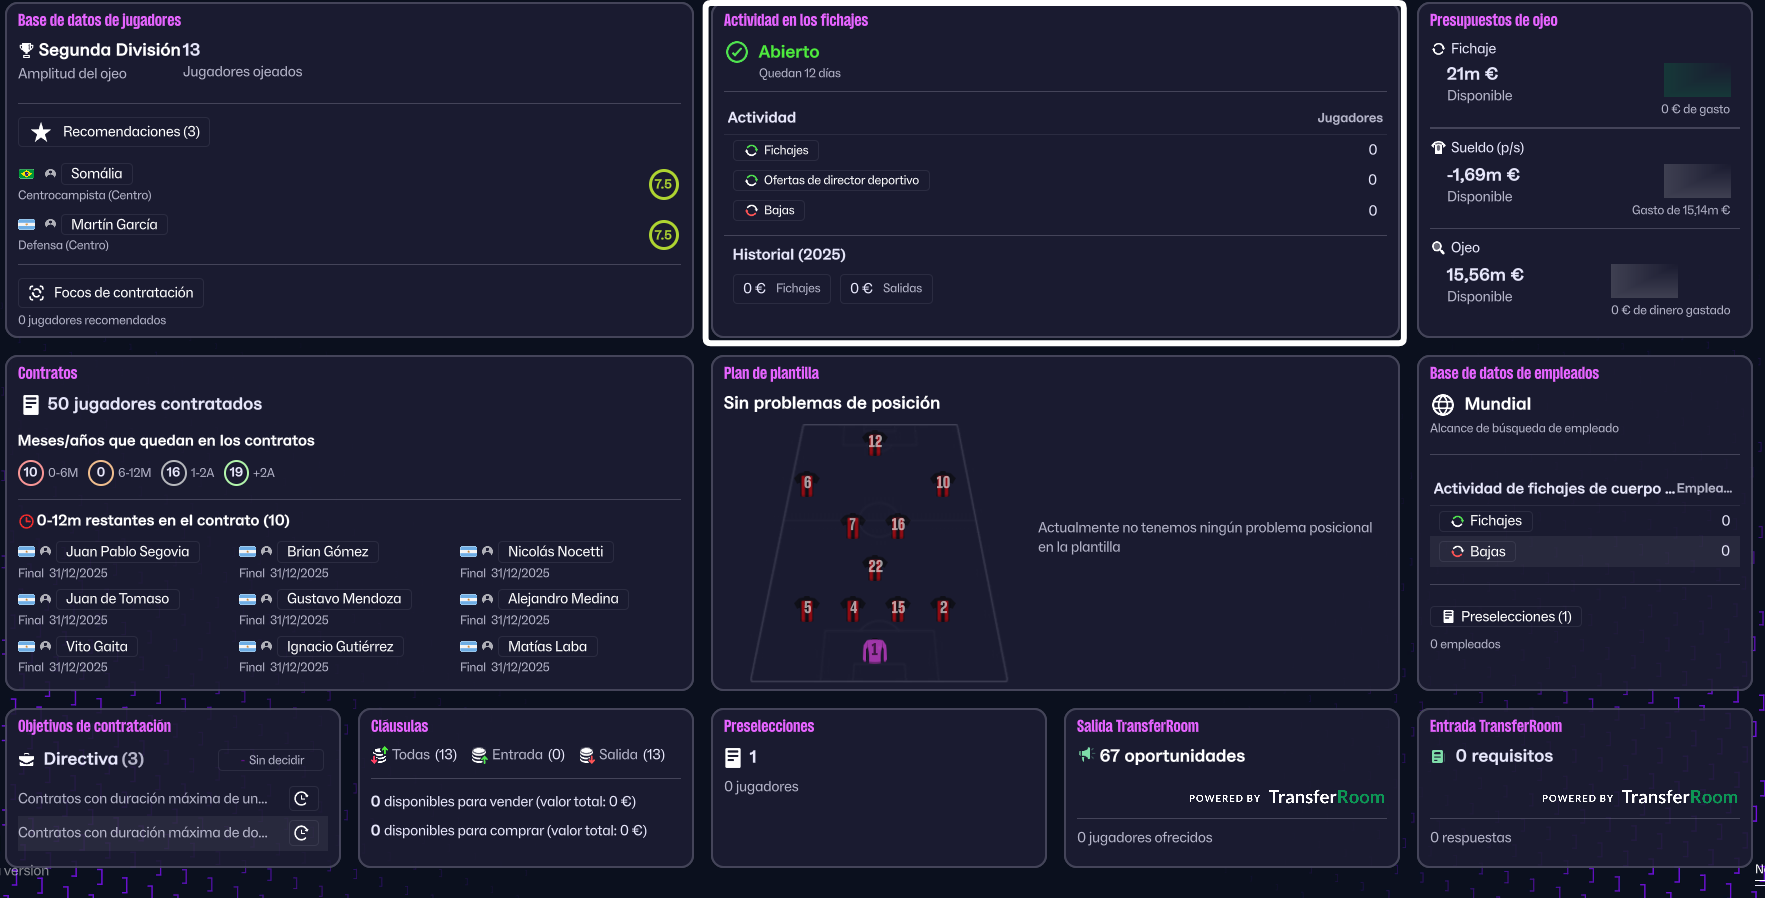Open the Base de datos de empleados title
This screenshot has width=1765, height=898.
click(1514, 373)
